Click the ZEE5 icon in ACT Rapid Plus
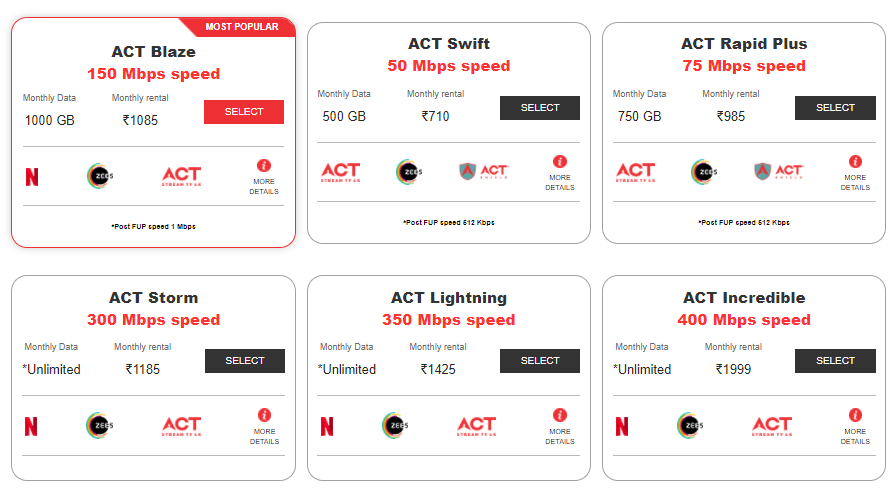Screen dimensions: 893x490 tap(704, 172)
